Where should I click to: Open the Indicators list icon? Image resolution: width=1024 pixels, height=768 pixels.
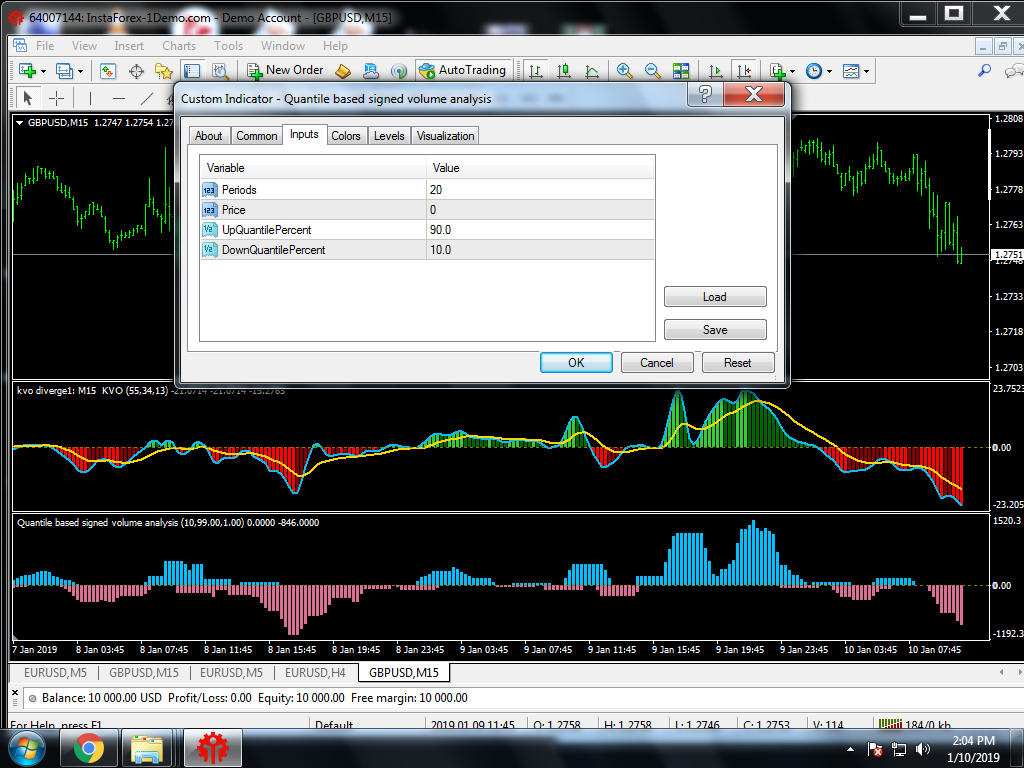777,71
